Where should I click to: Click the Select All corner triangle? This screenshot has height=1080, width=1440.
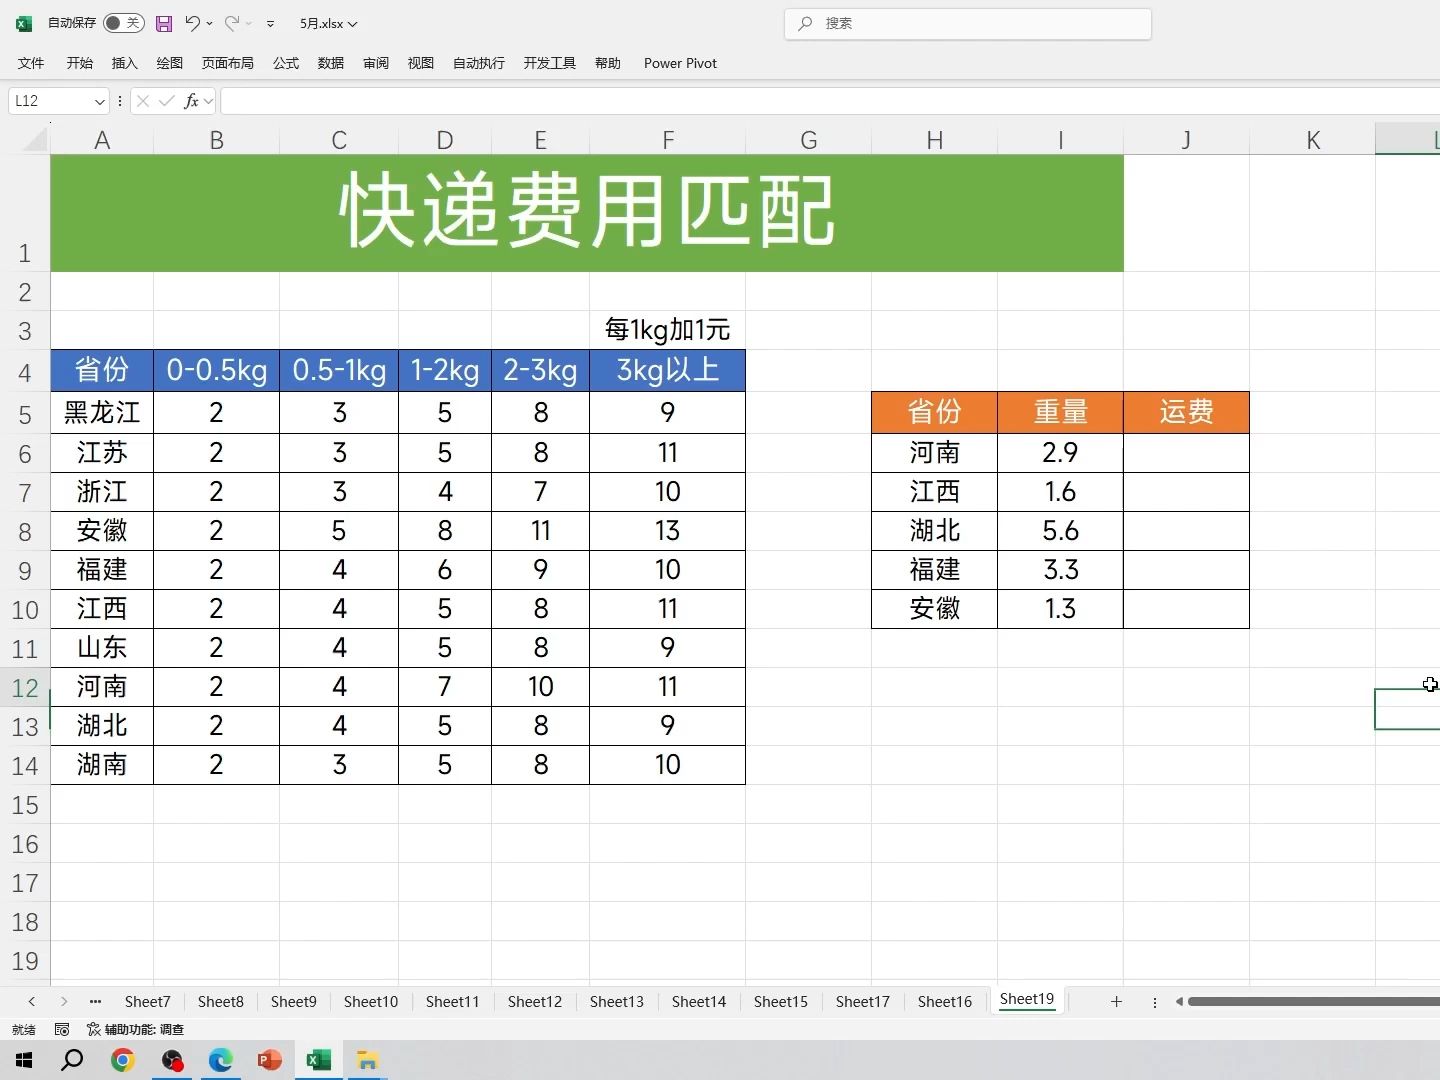[35, 139]
